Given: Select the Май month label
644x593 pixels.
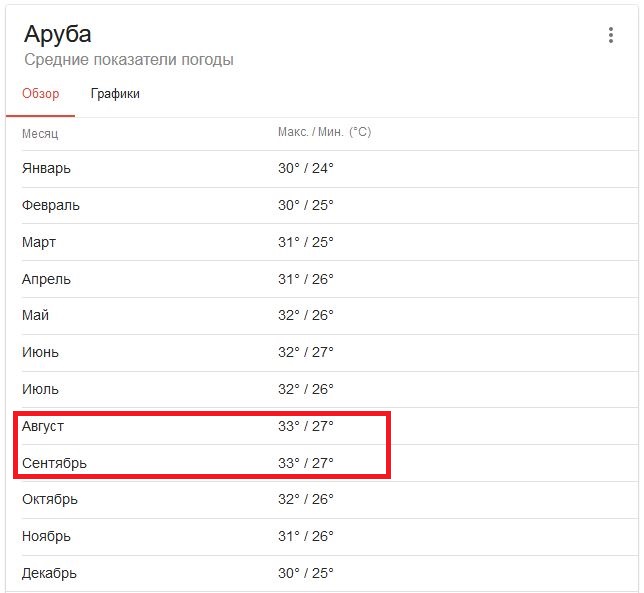Looking at the screenshot, I should tap(35, 315).
